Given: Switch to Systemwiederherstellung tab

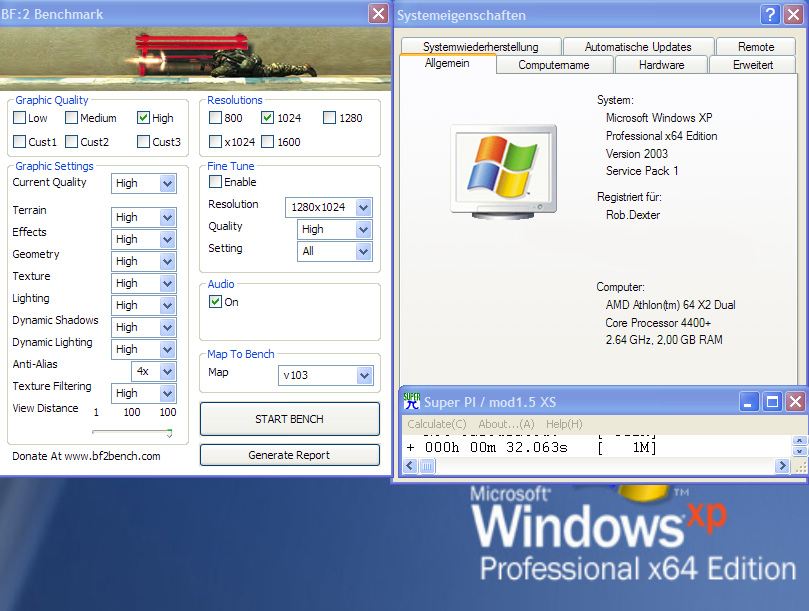Looking at the screenshot, I should [481, 46].
